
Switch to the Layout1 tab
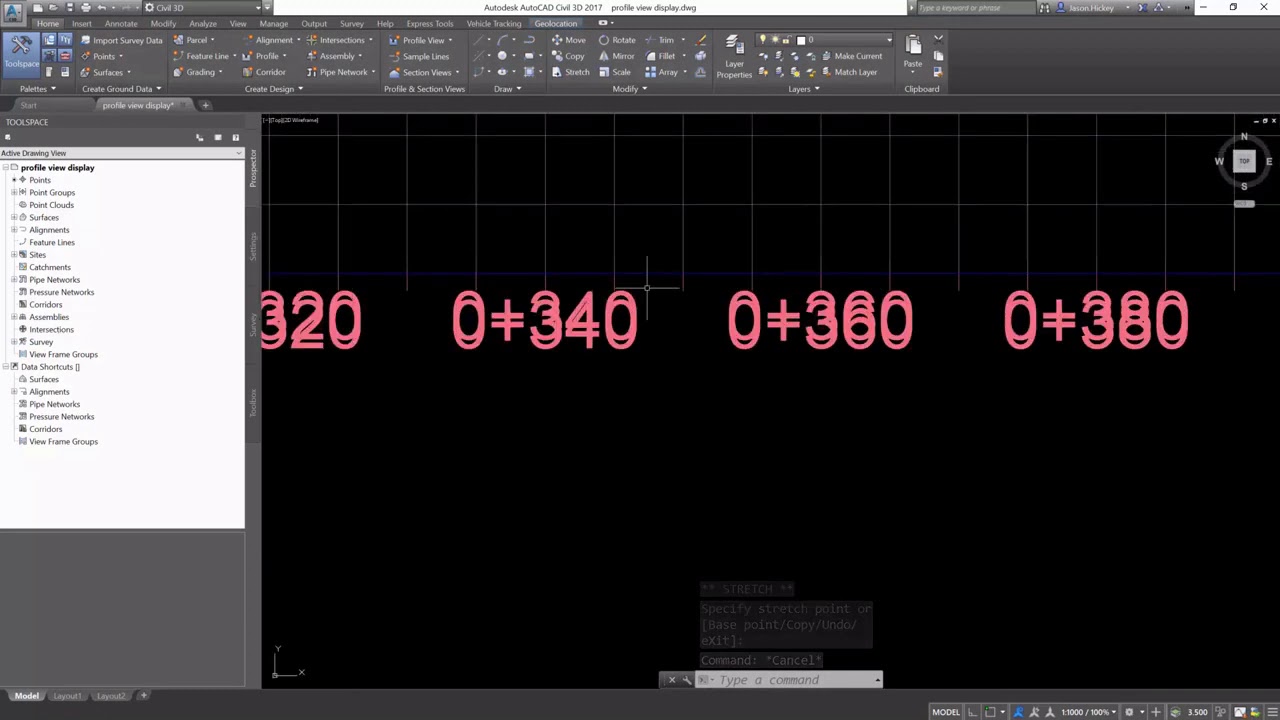[67, 696]
